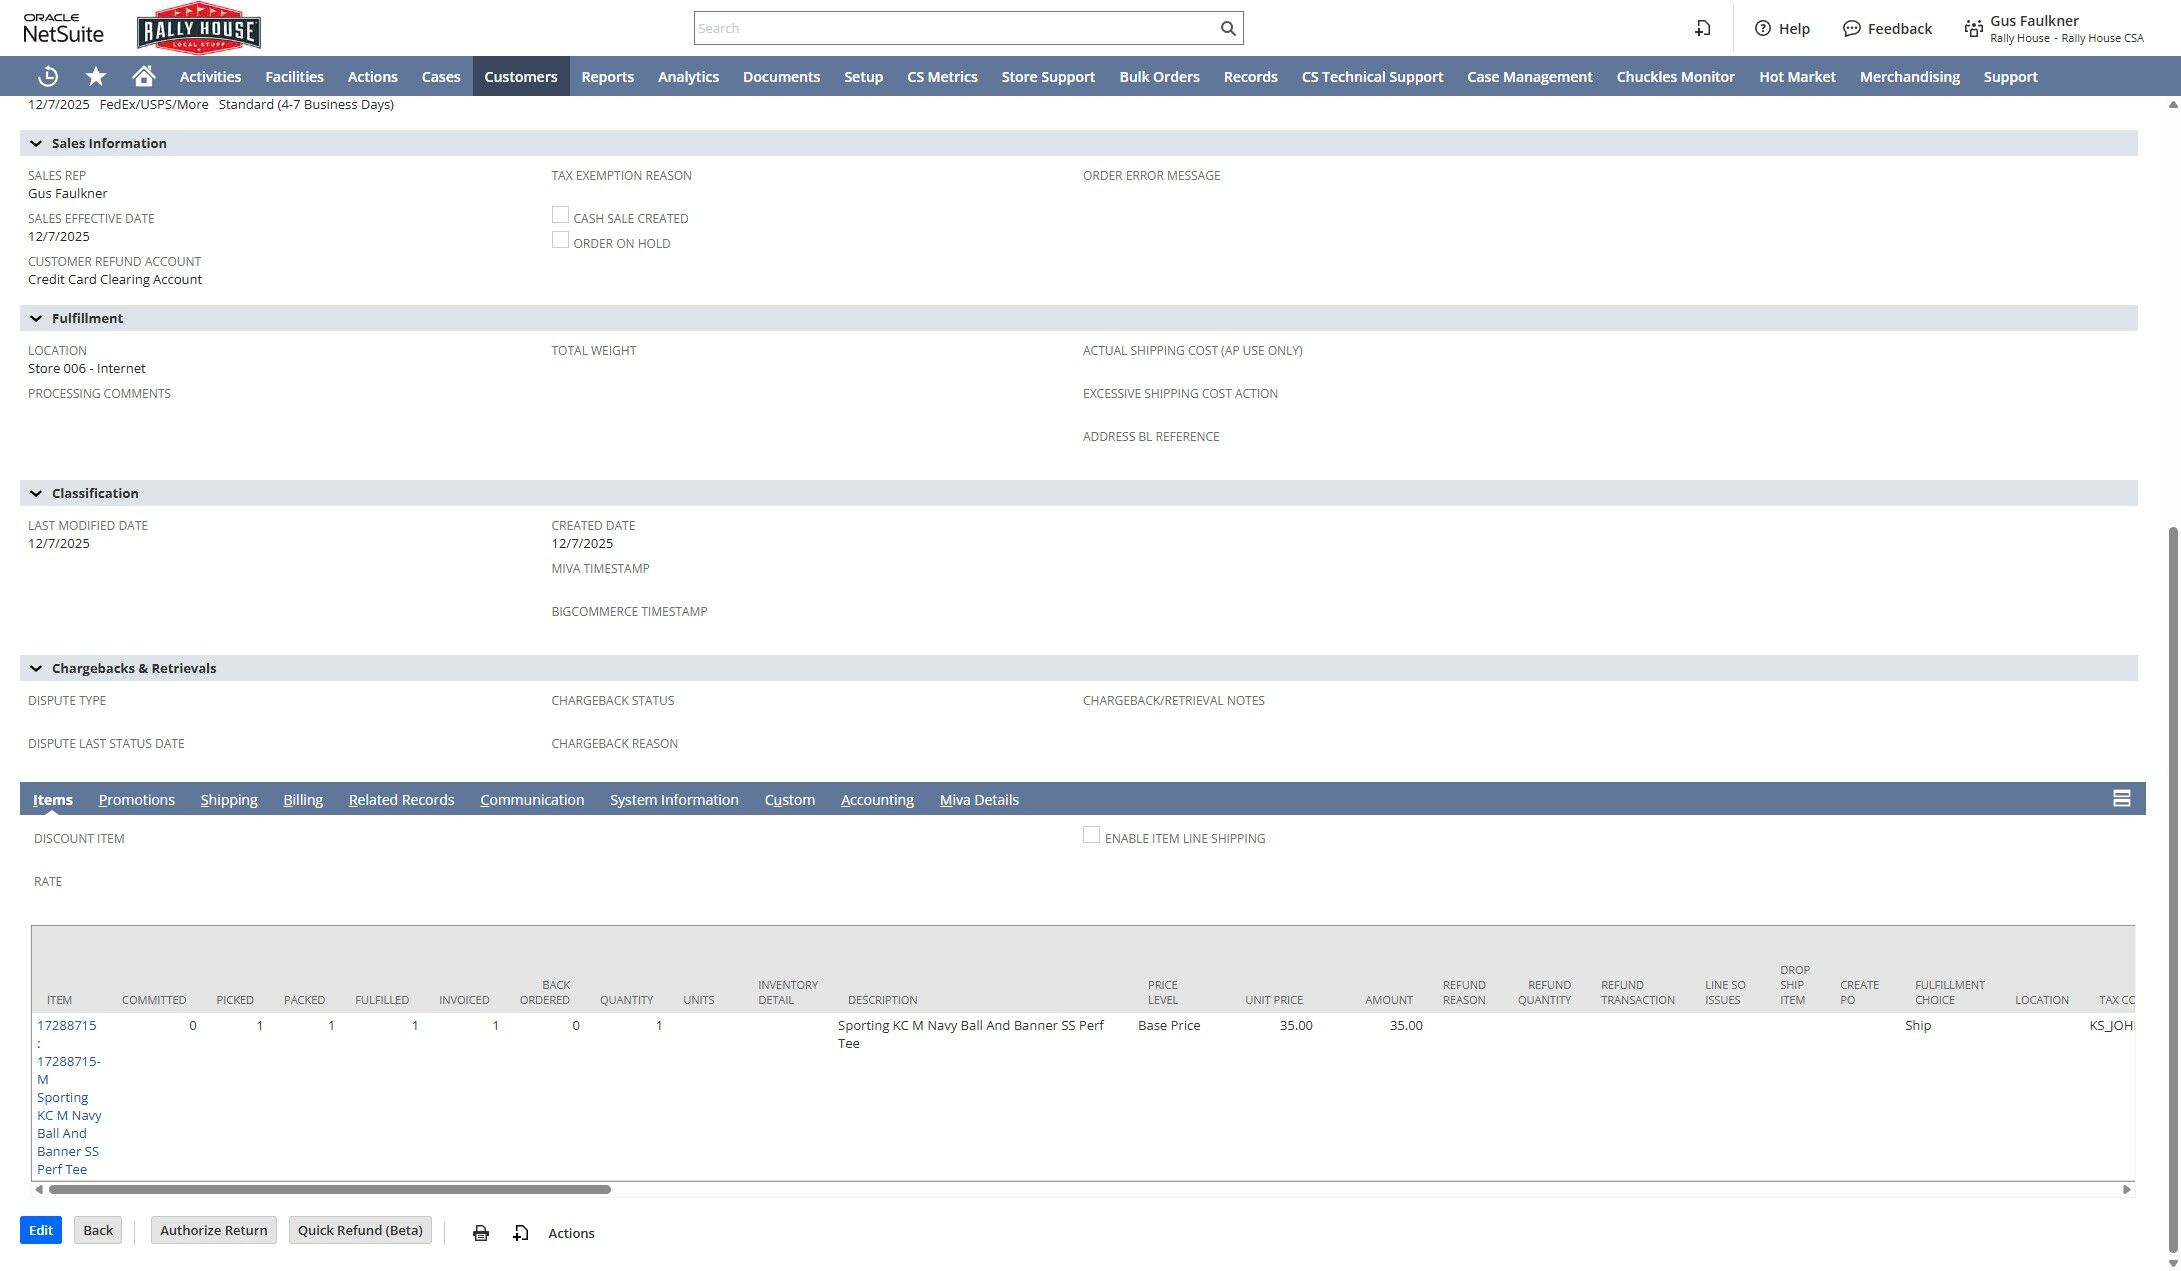Screen dimensions: 2181x1271
Task: Open the Hot Market menu
Action: click(x=1797, y=77)
